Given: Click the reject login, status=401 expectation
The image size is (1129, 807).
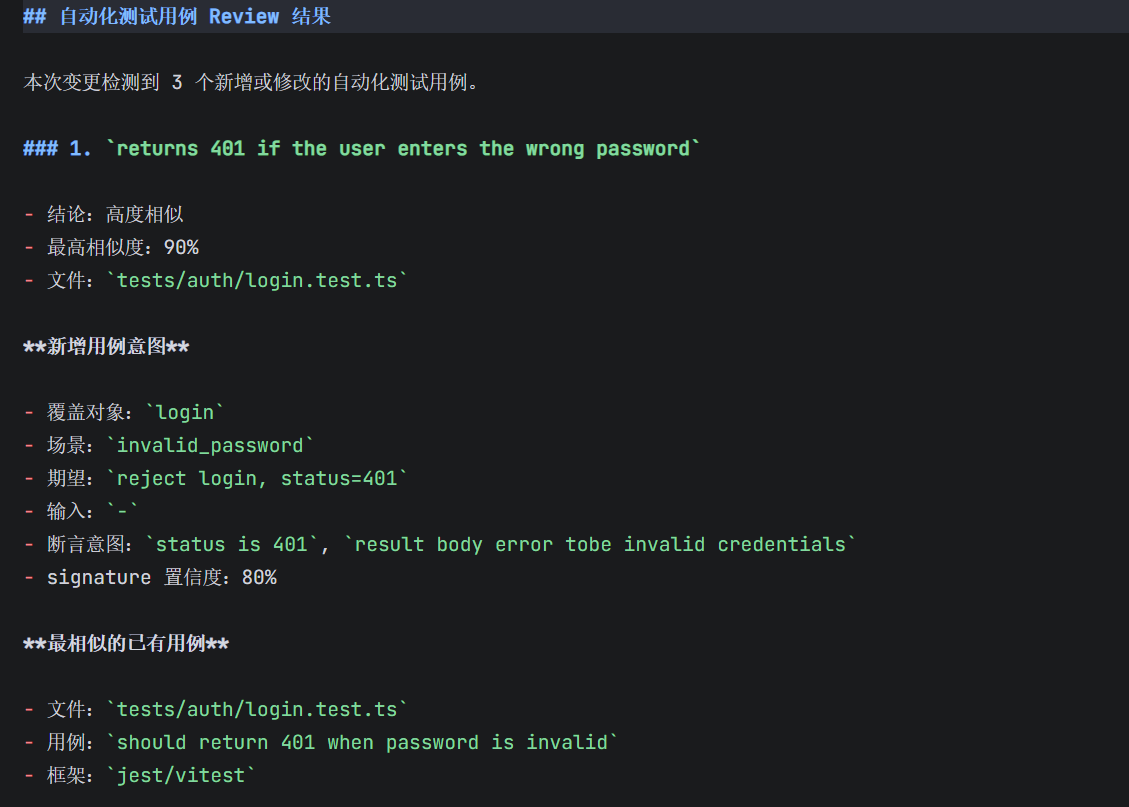Looking at the screenshot, I should [x=257, y=479].
